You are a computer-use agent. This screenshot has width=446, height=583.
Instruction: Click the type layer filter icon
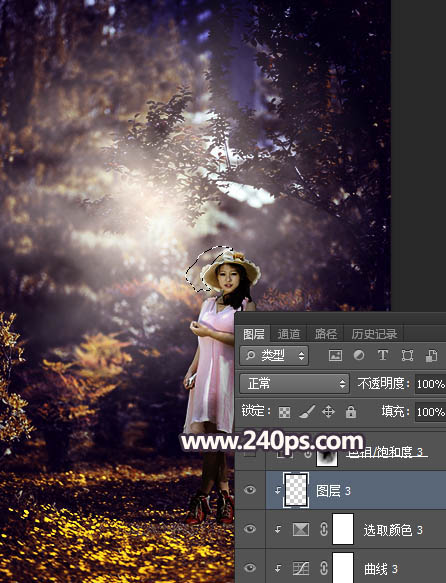[383, 355]
